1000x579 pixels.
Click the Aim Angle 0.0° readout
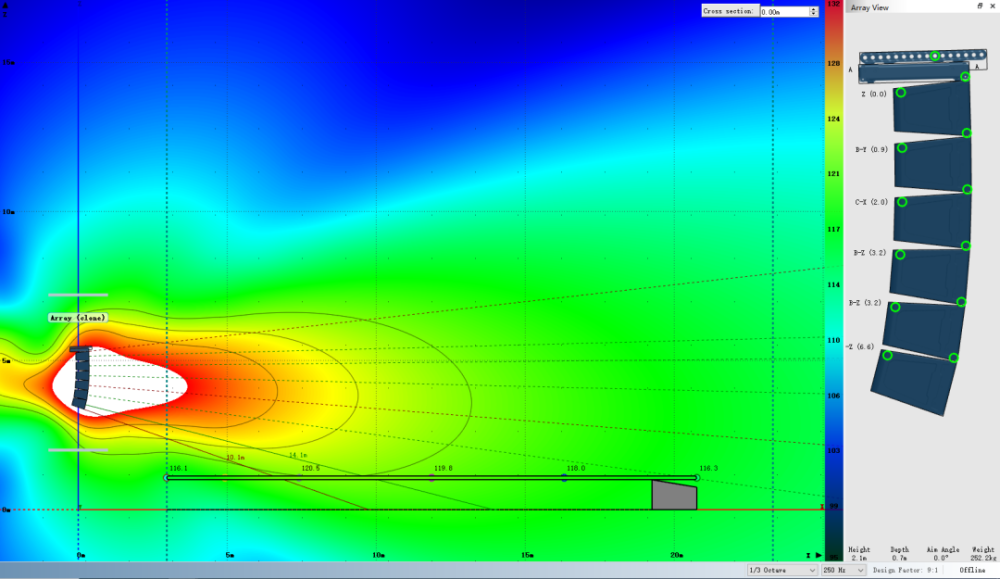pyautogui.click(x=943, y=553)
